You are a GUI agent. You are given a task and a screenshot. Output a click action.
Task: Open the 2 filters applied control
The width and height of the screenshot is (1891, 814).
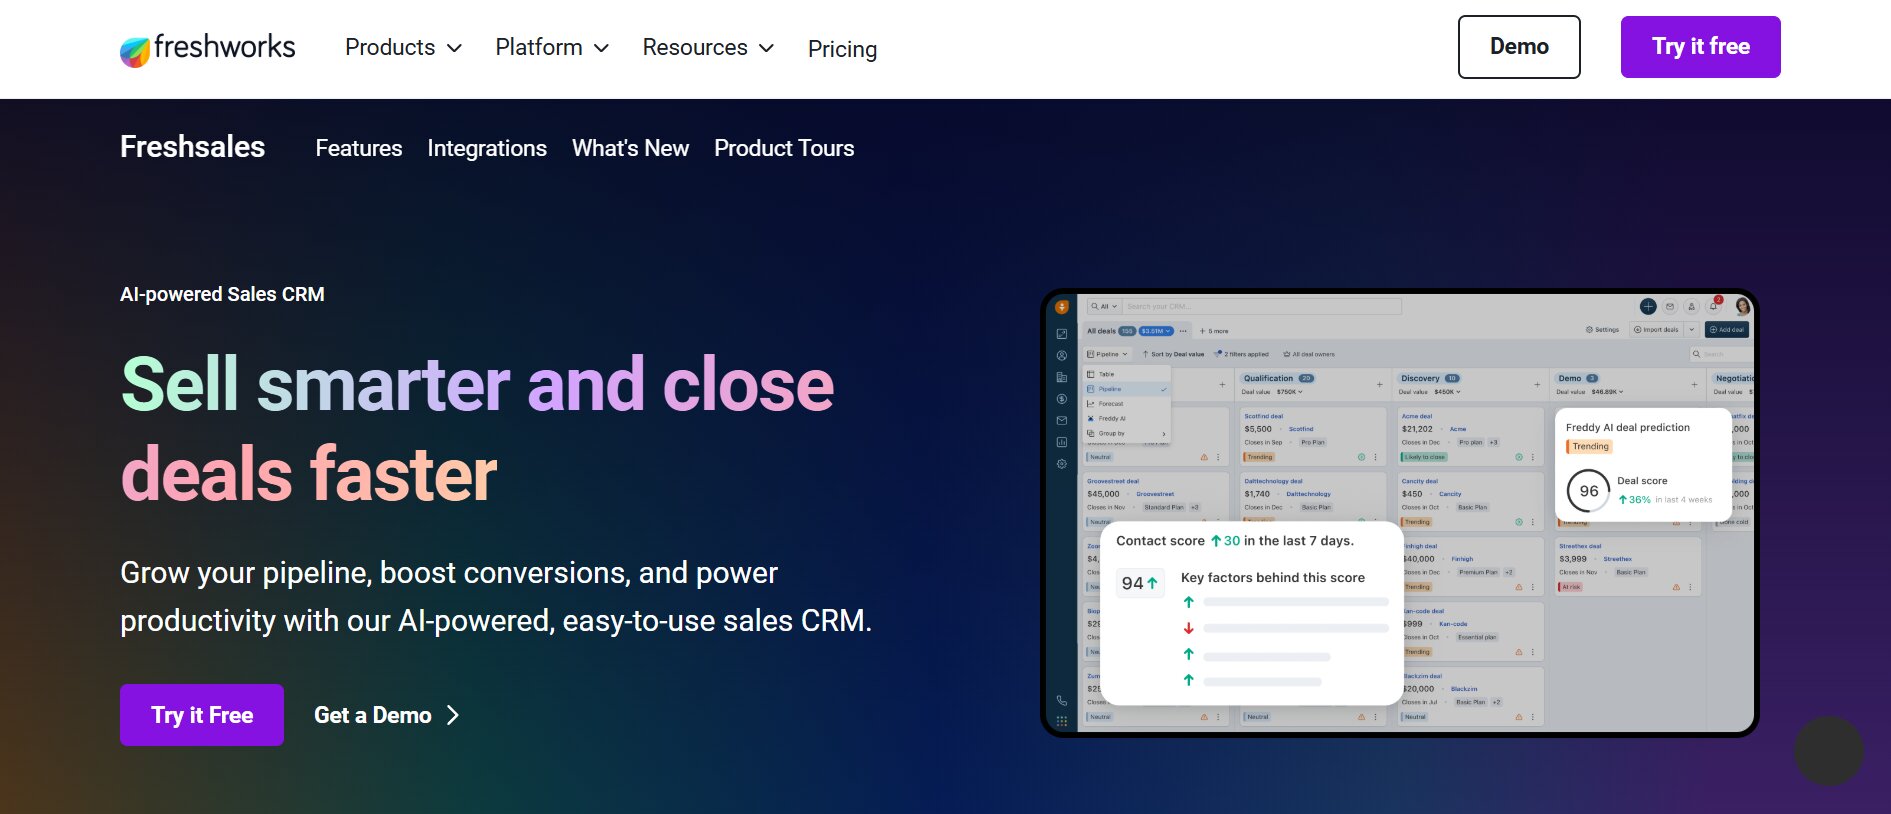(1241, 354)
